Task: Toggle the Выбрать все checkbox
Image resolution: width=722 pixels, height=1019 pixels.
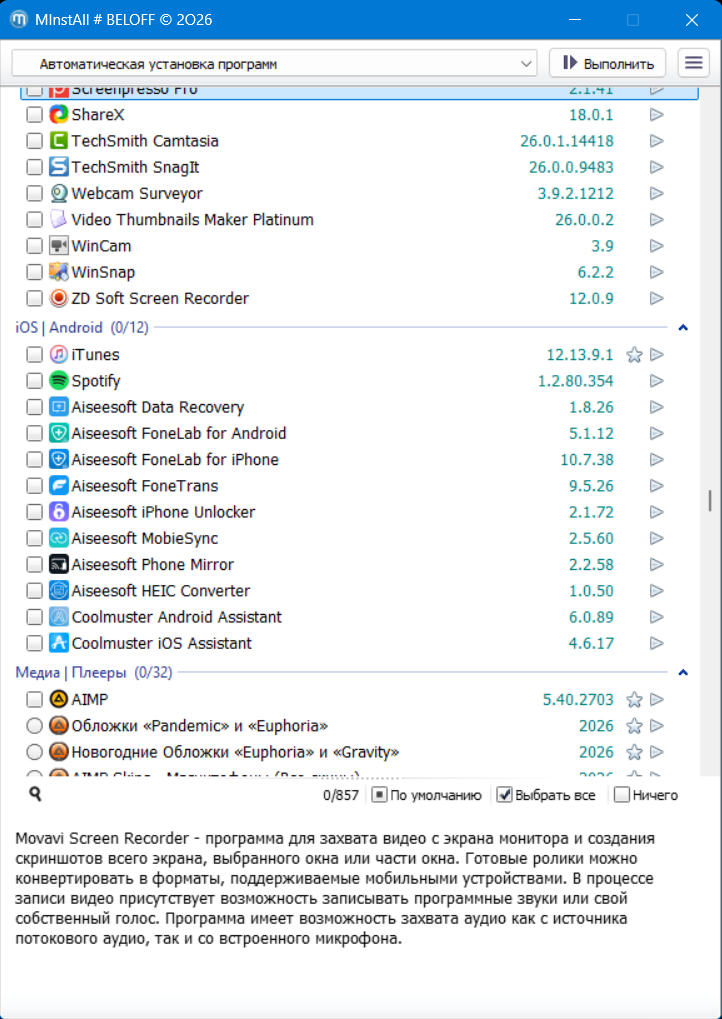Action: pos(504,795)
